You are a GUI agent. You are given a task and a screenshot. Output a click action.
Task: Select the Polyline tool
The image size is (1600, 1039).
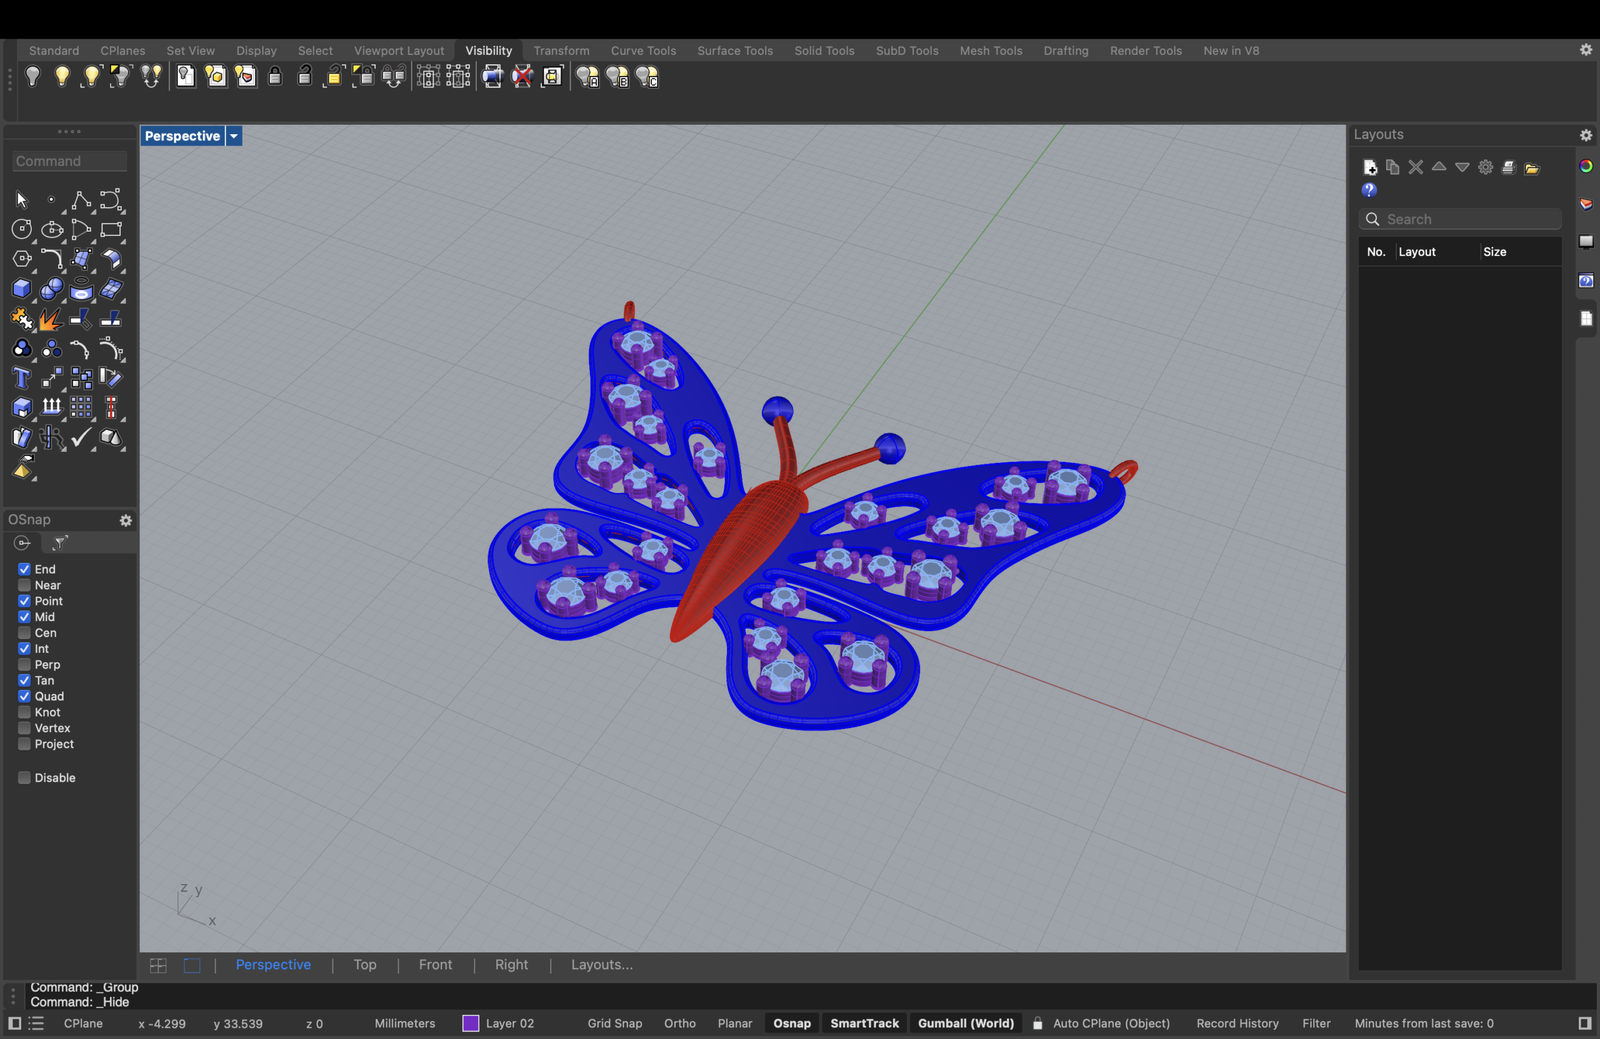click(x=80, y=200)
